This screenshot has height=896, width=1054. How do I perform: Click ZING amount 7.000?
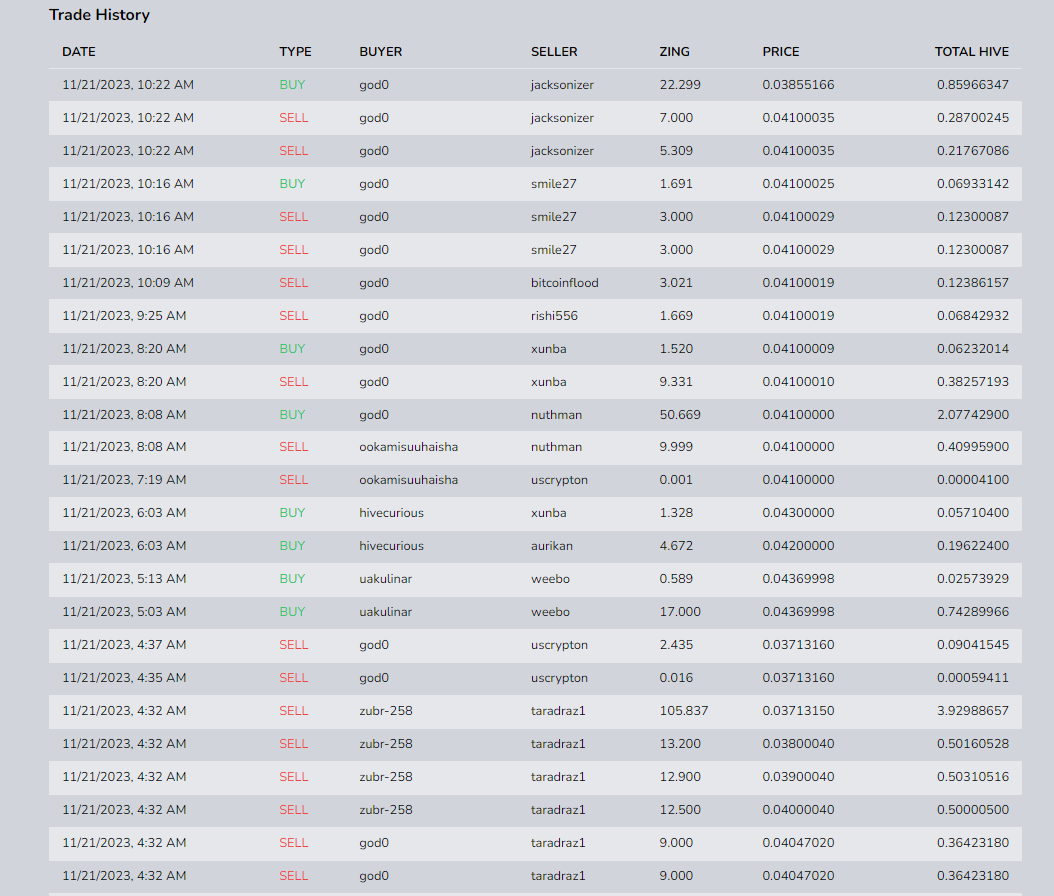[676, 118]
